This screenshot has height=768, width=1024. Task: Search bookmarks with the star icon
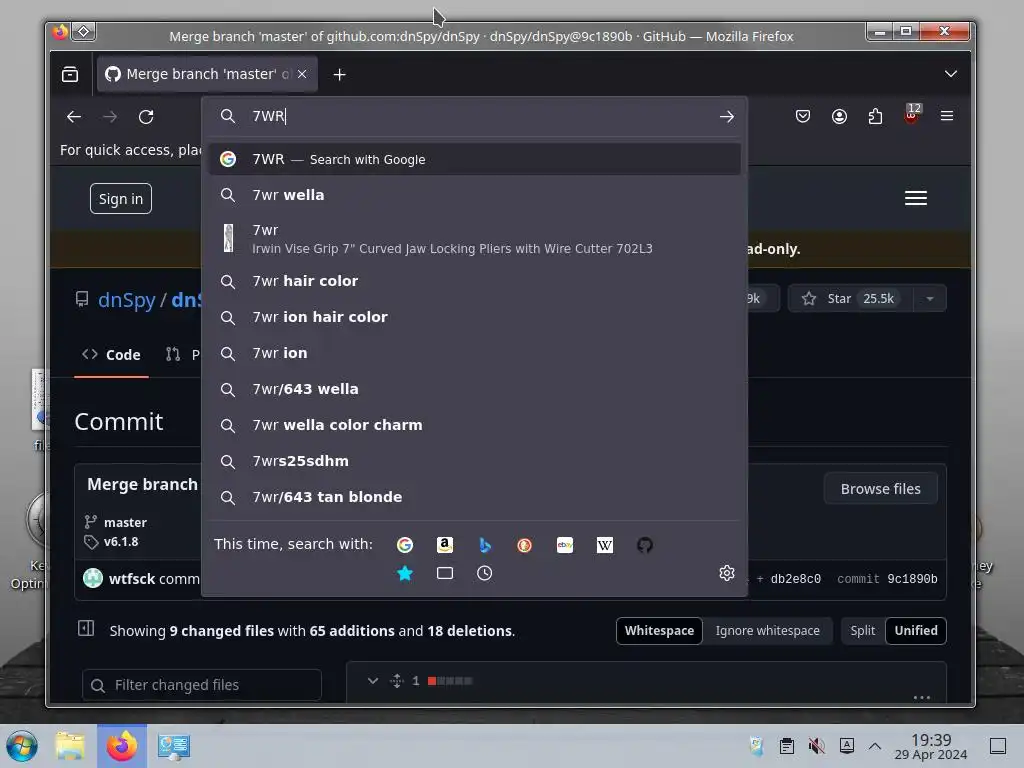click(x=405, y=573)
